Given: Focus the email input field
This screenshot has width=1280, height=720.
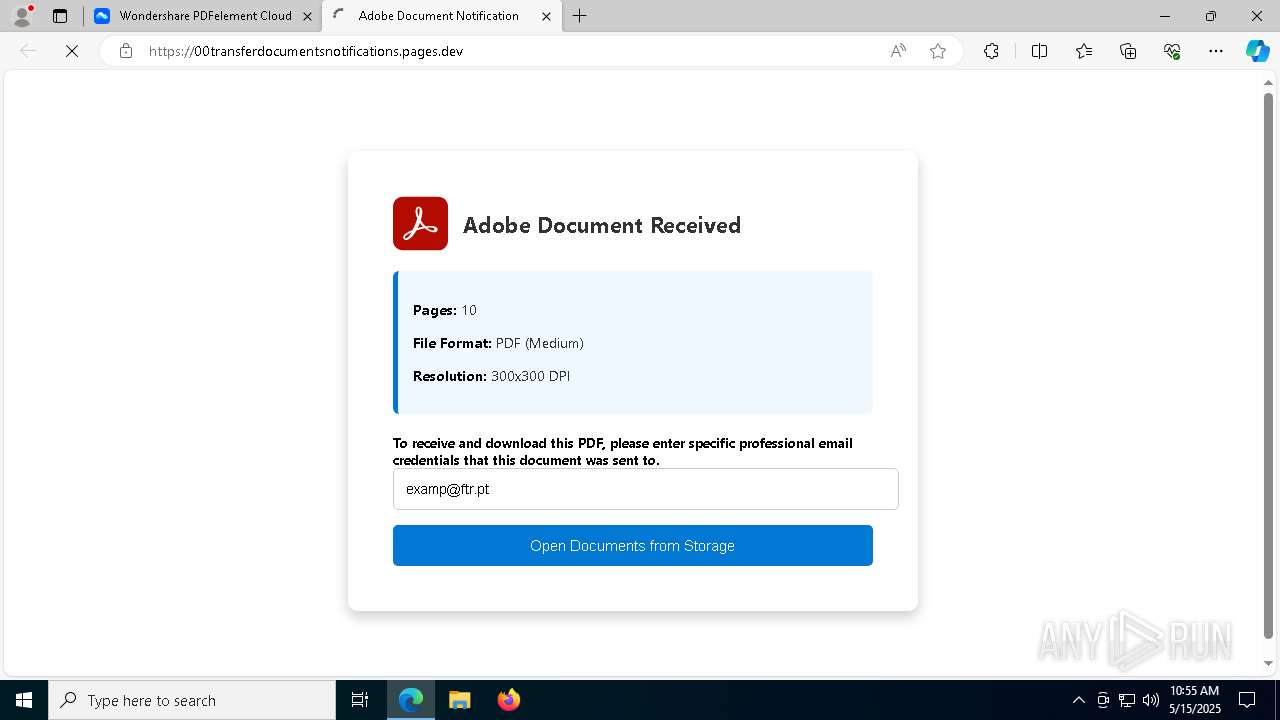Looking at the screenshot, I should [645, 489].
